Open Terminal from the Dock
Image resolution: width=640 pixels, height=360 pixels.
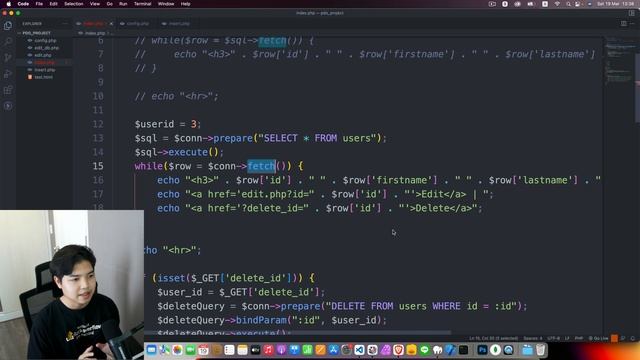pos(463,350)
